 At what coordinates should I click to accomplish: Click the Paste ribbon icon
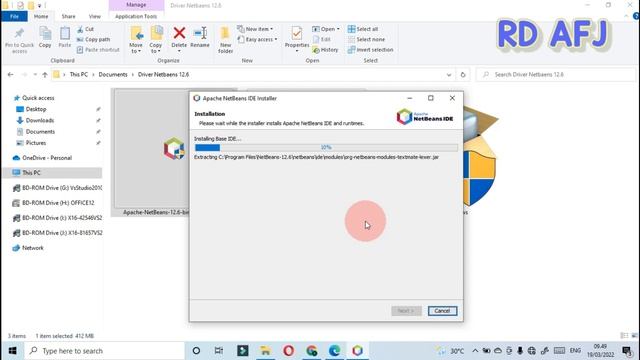tap(64, 38)
